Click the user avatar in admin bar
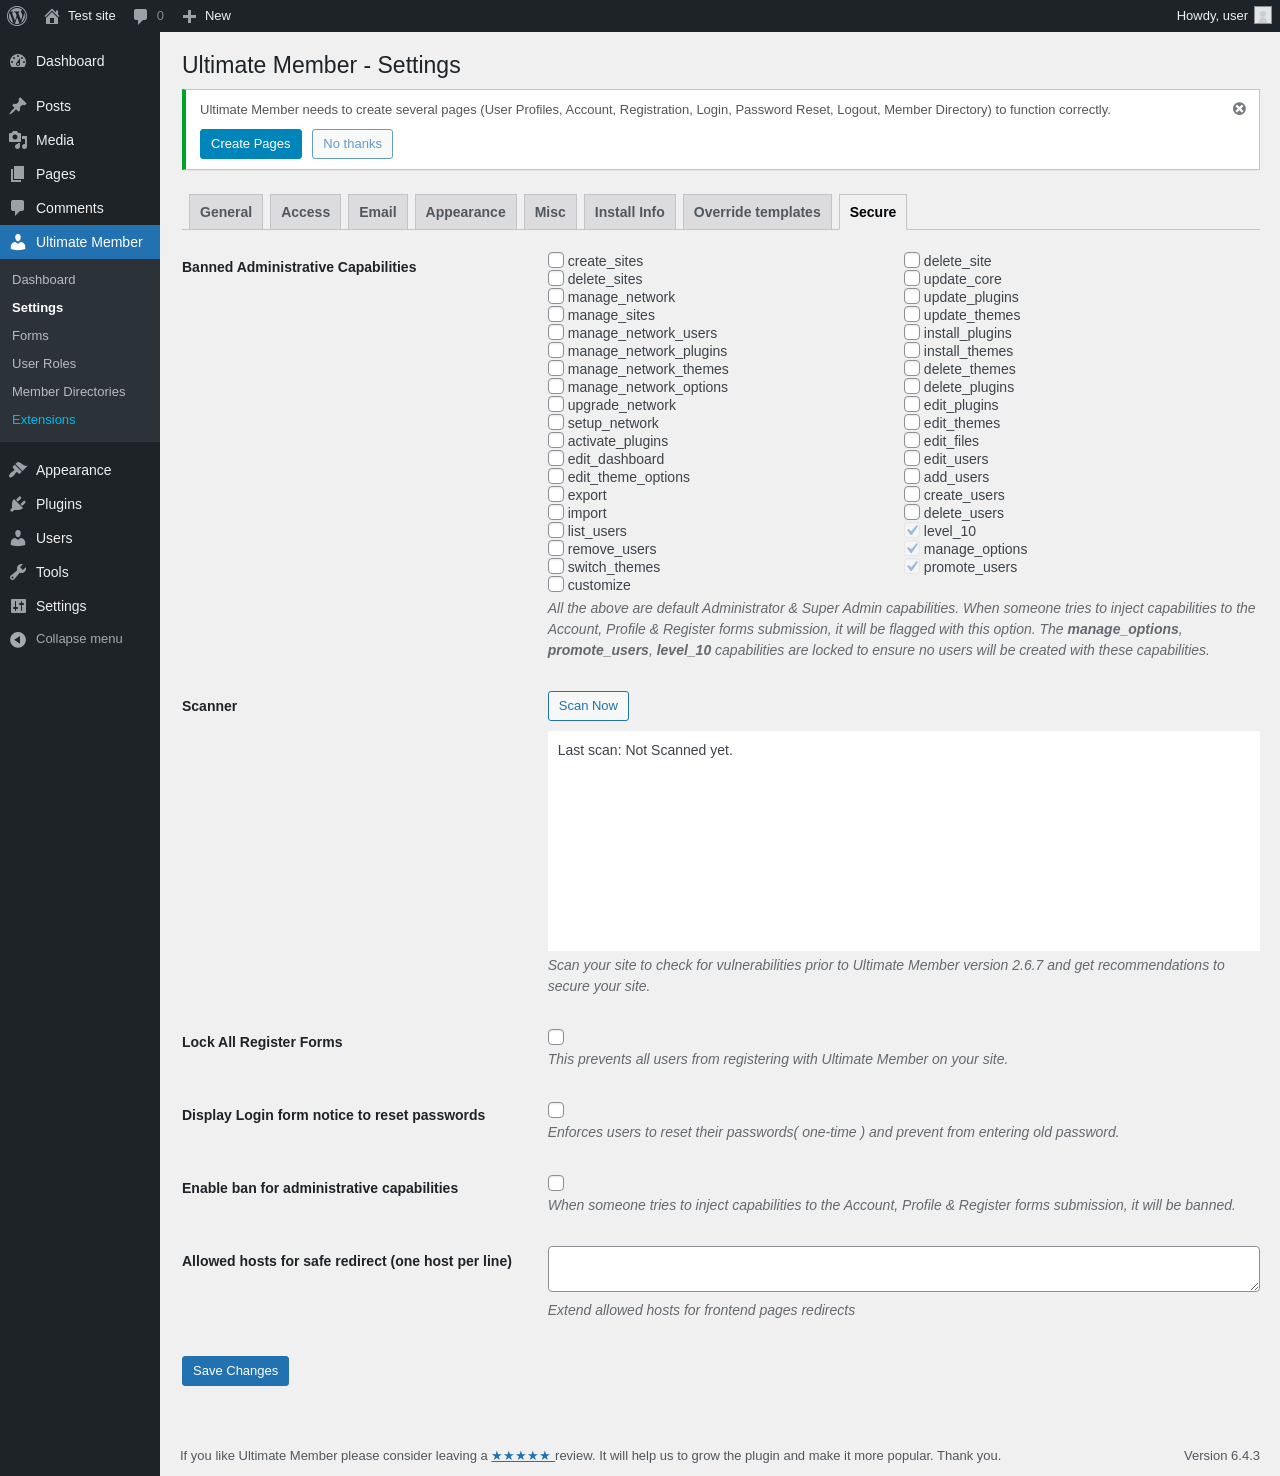Screen dimensions: 1280x1476 tap(1263, 16)
